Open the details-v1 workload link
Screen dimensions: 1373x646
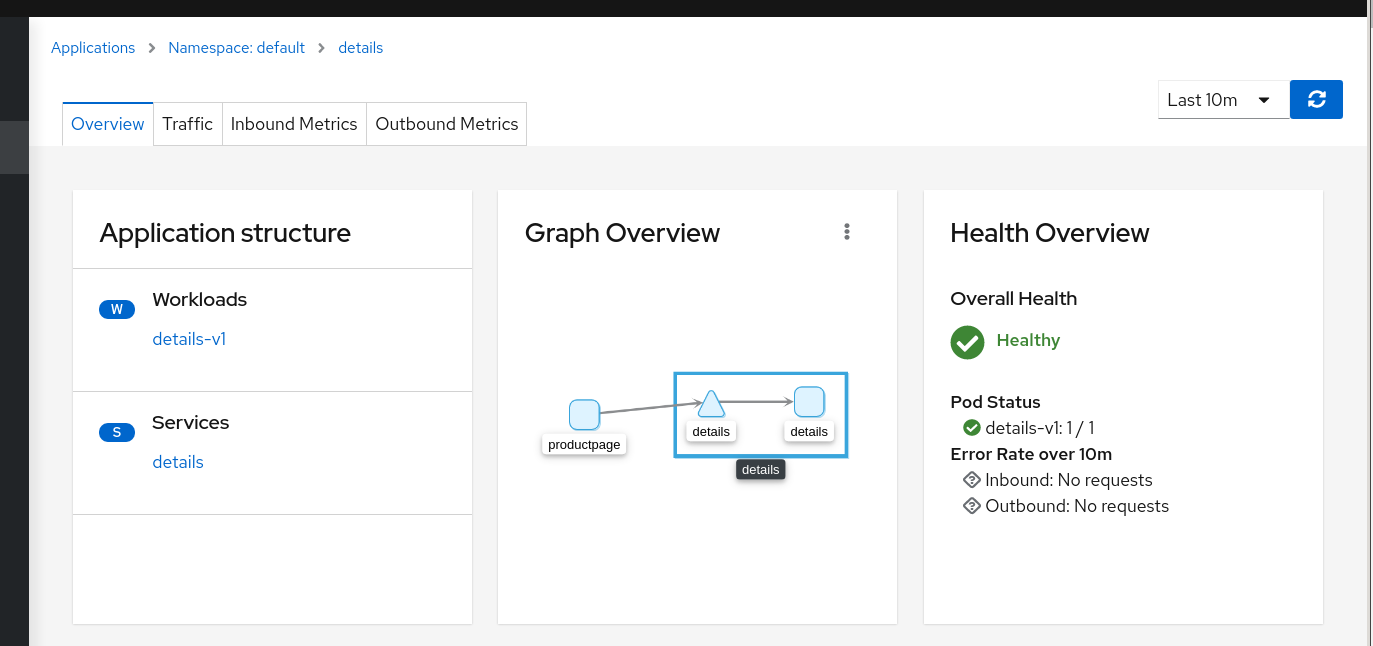(x=189, y=339)
